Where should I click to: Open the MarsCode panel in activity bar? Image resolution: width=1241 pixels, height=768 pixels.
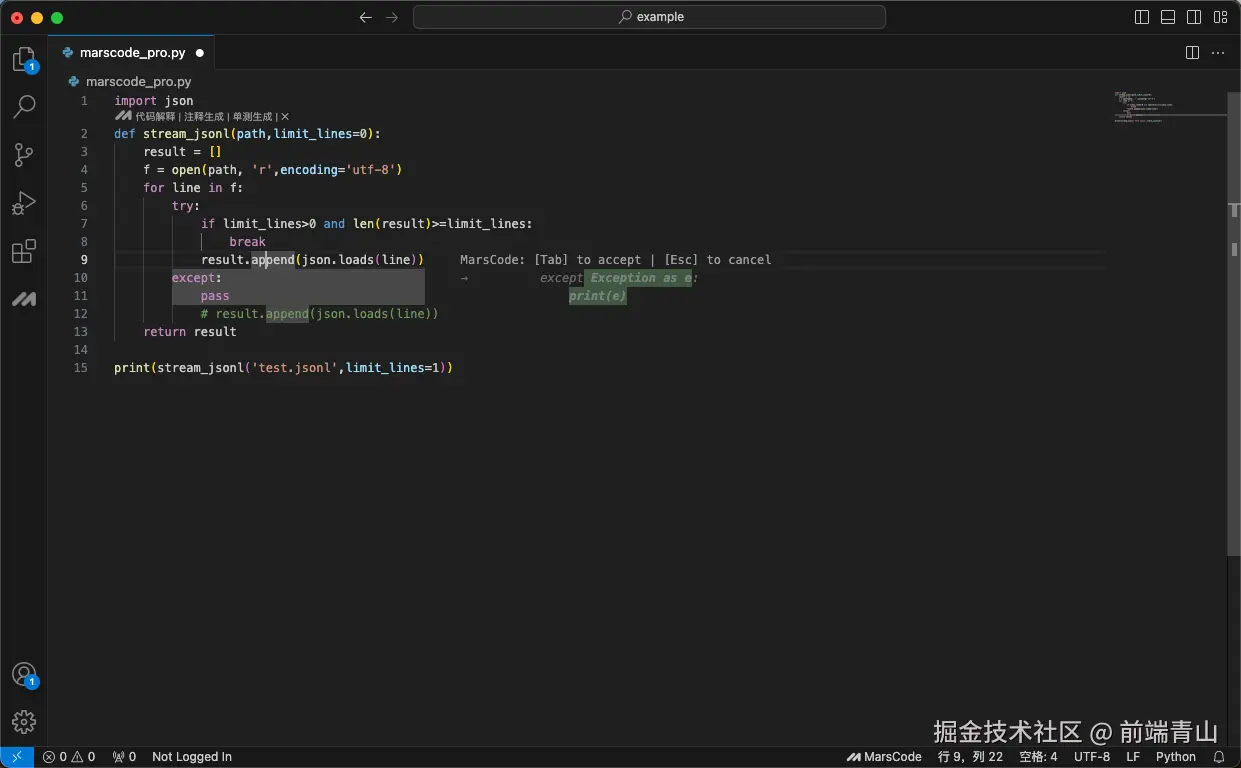click(24, 299)
